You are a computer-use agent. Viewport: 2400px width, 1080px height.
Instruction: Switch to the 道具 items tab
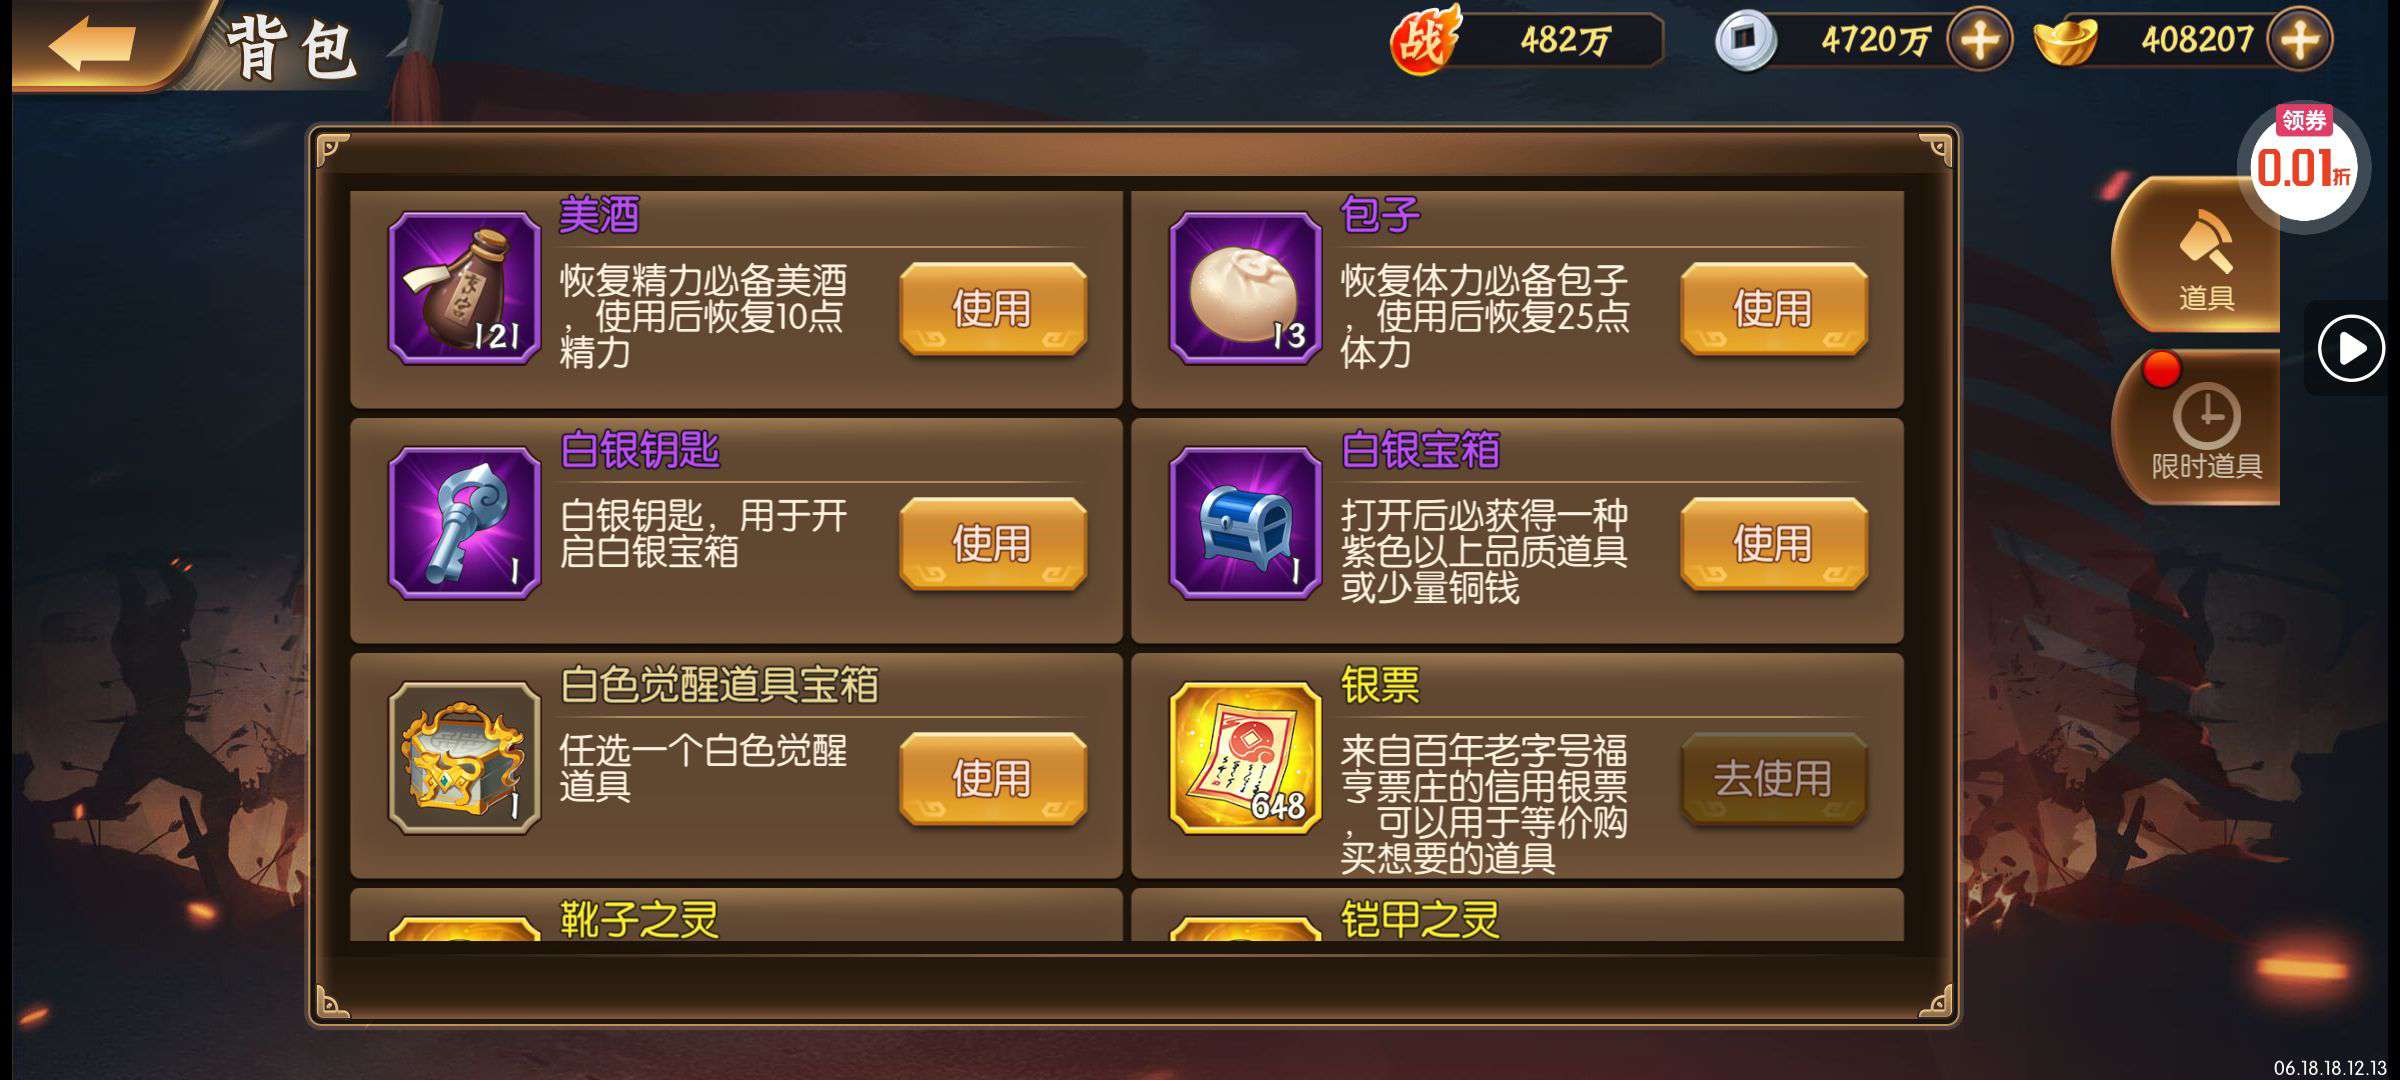pyautogui.click(x=2198, y=255)
